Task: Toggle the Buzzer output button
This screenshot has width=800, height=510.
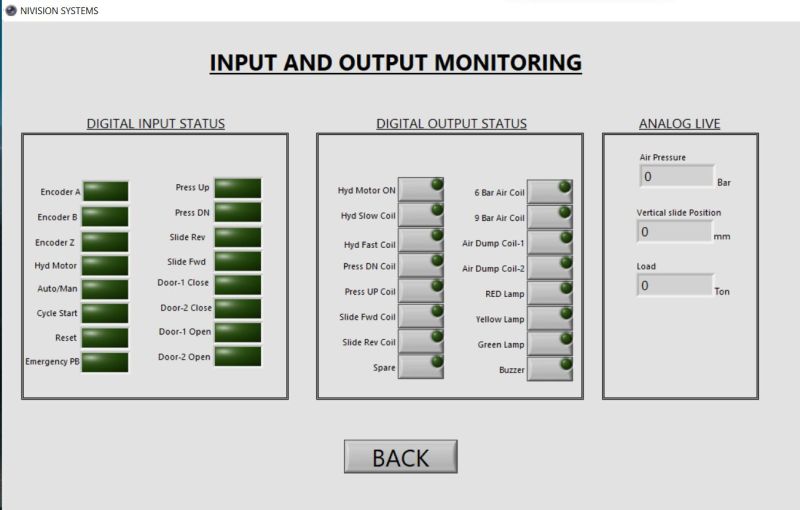Action: pos(550,369)
